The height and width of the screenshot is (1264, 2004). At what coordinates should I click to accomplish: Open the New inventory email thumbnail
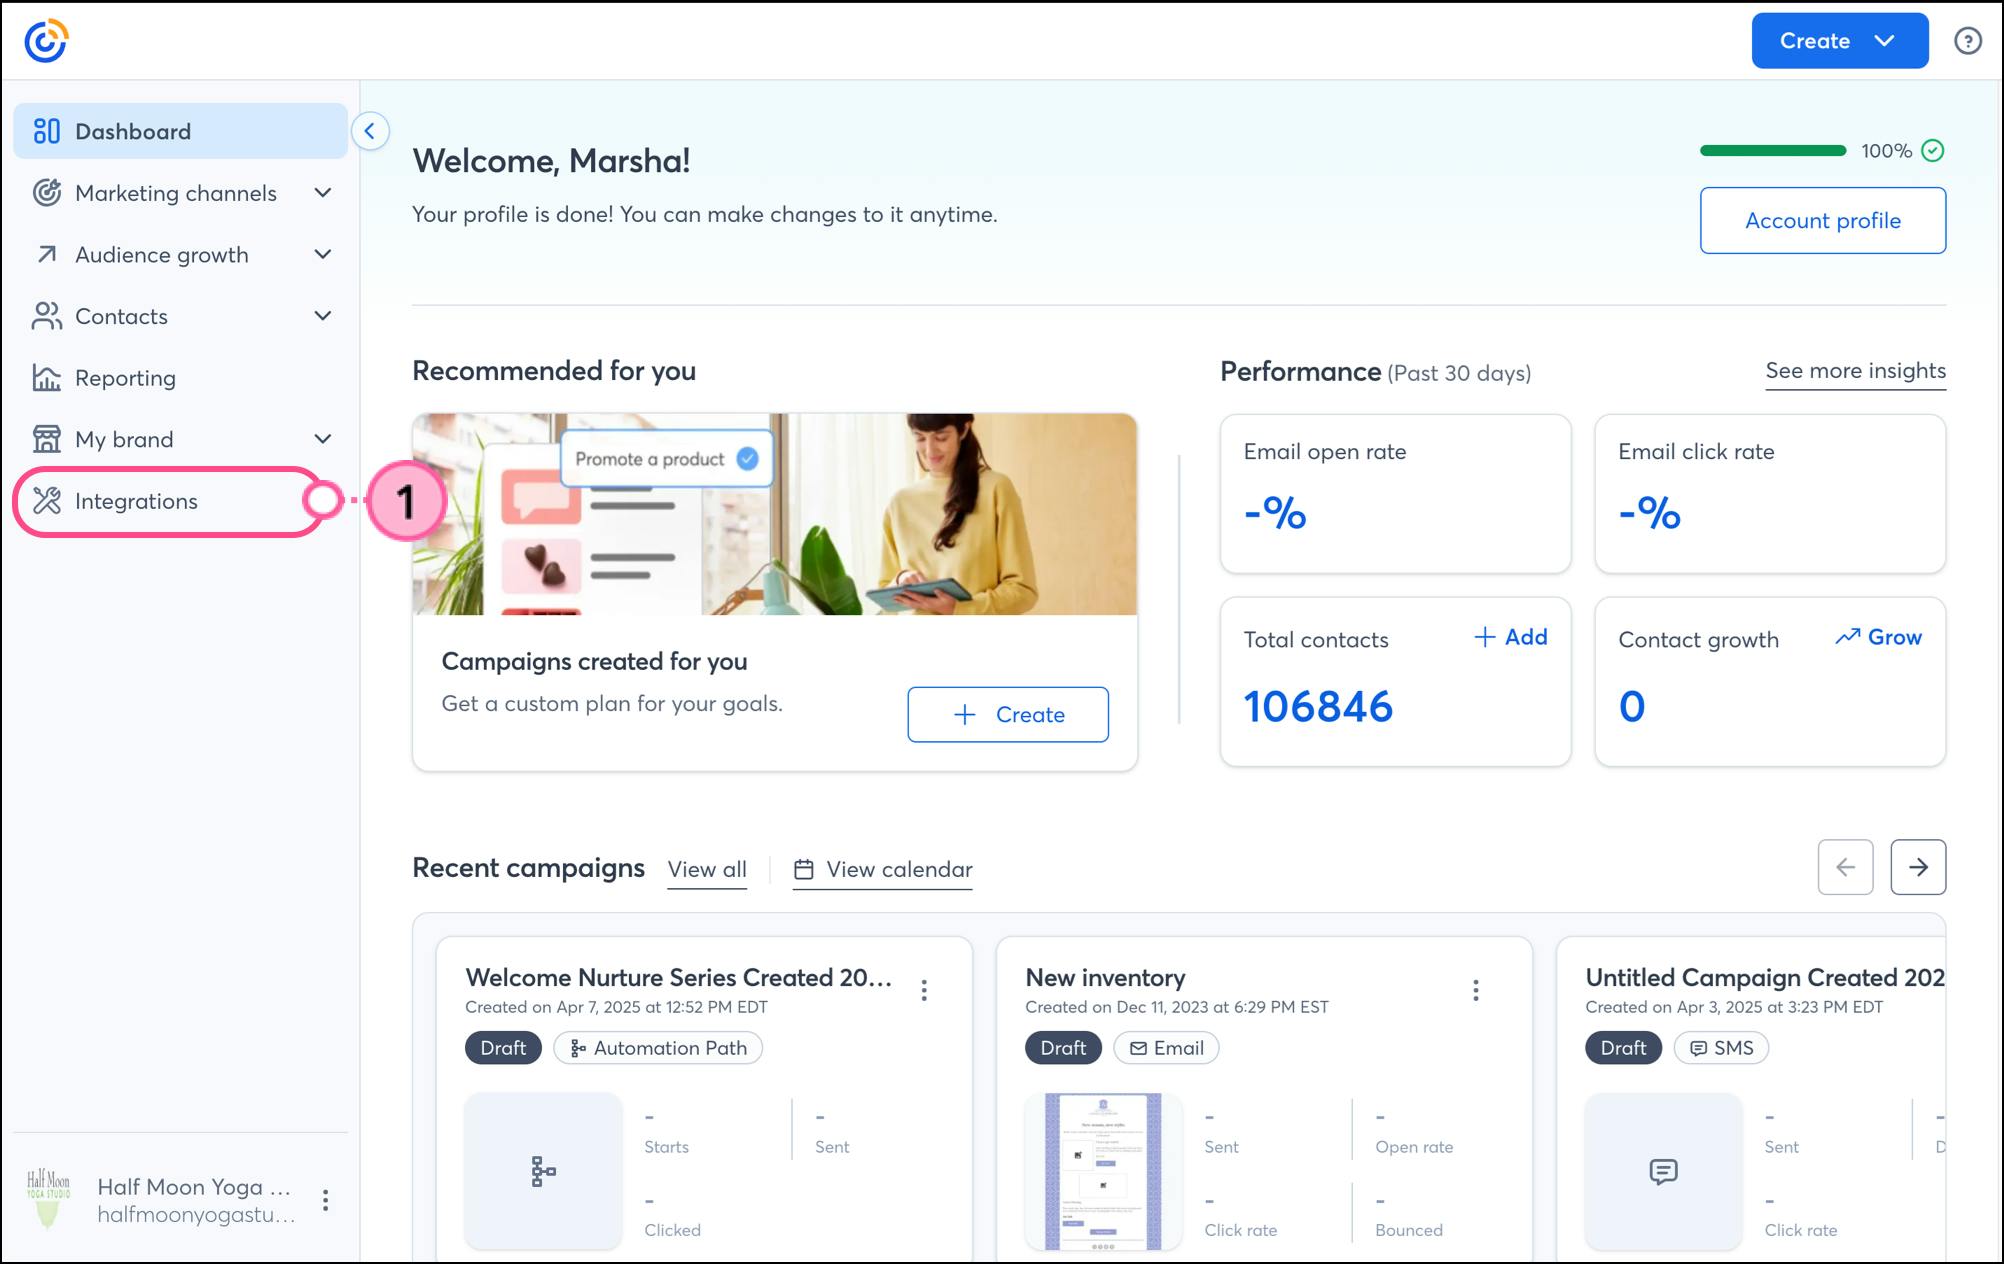1103,1171
